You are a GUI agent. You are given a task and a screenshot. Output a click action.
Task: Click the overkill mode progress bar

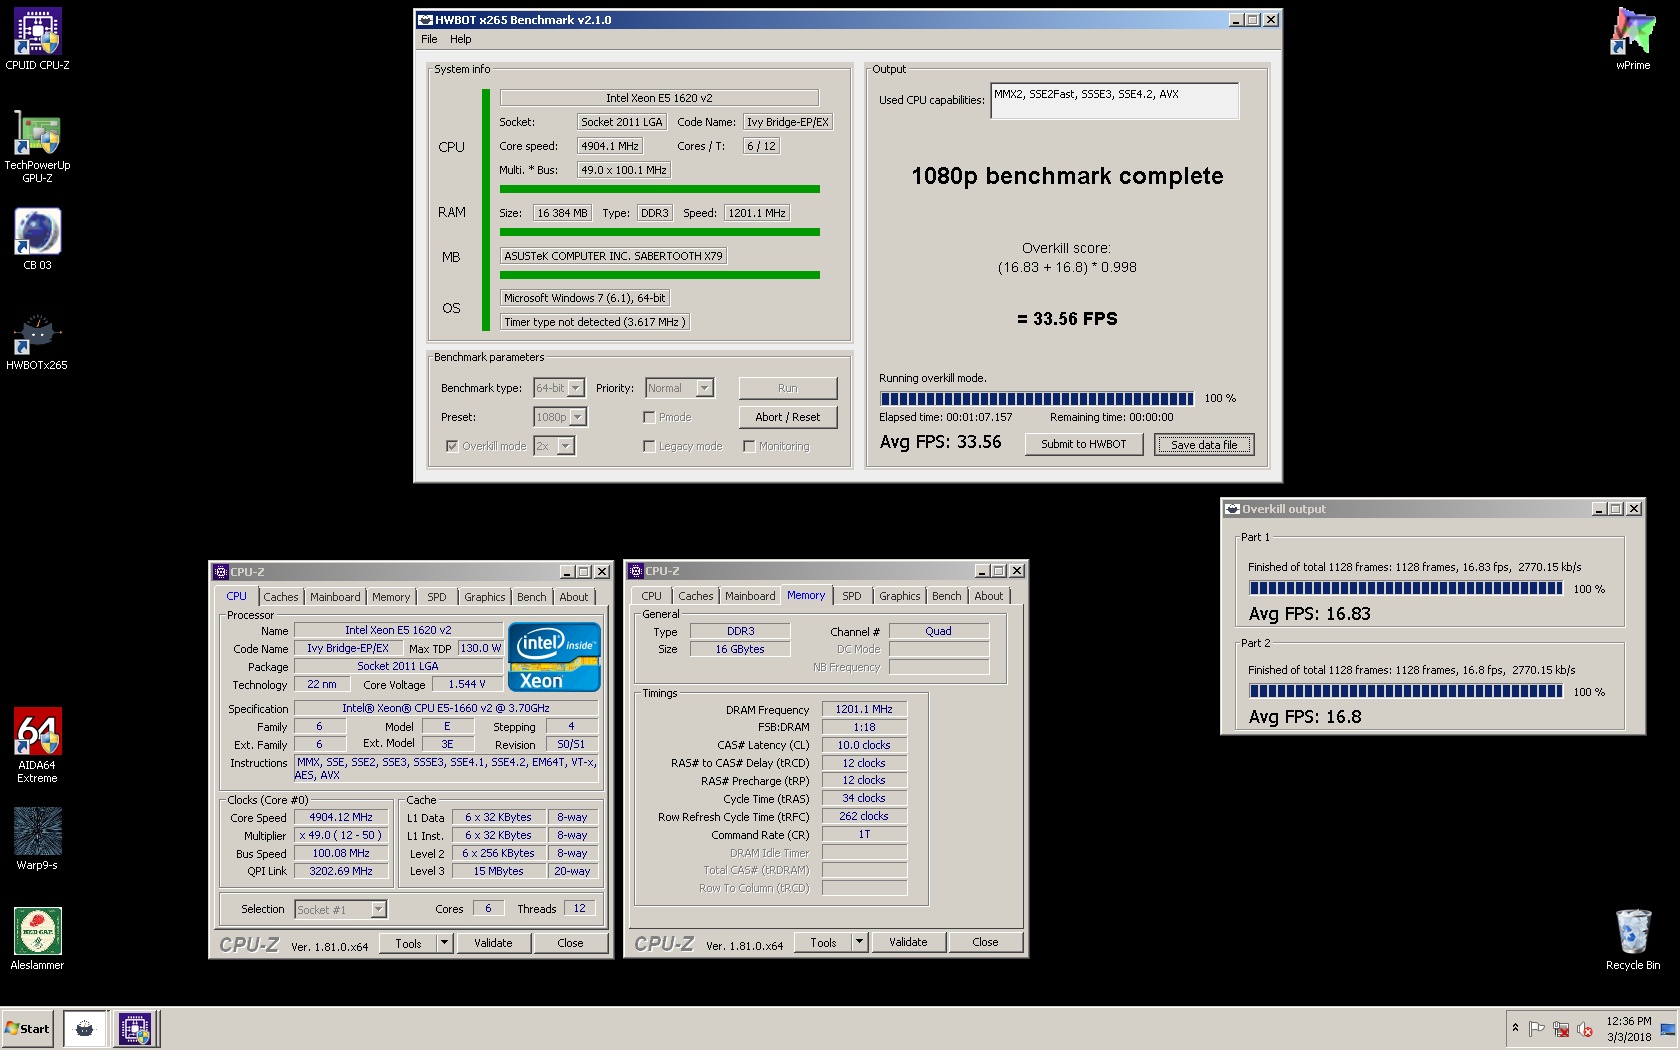(x=1036, y=398)
